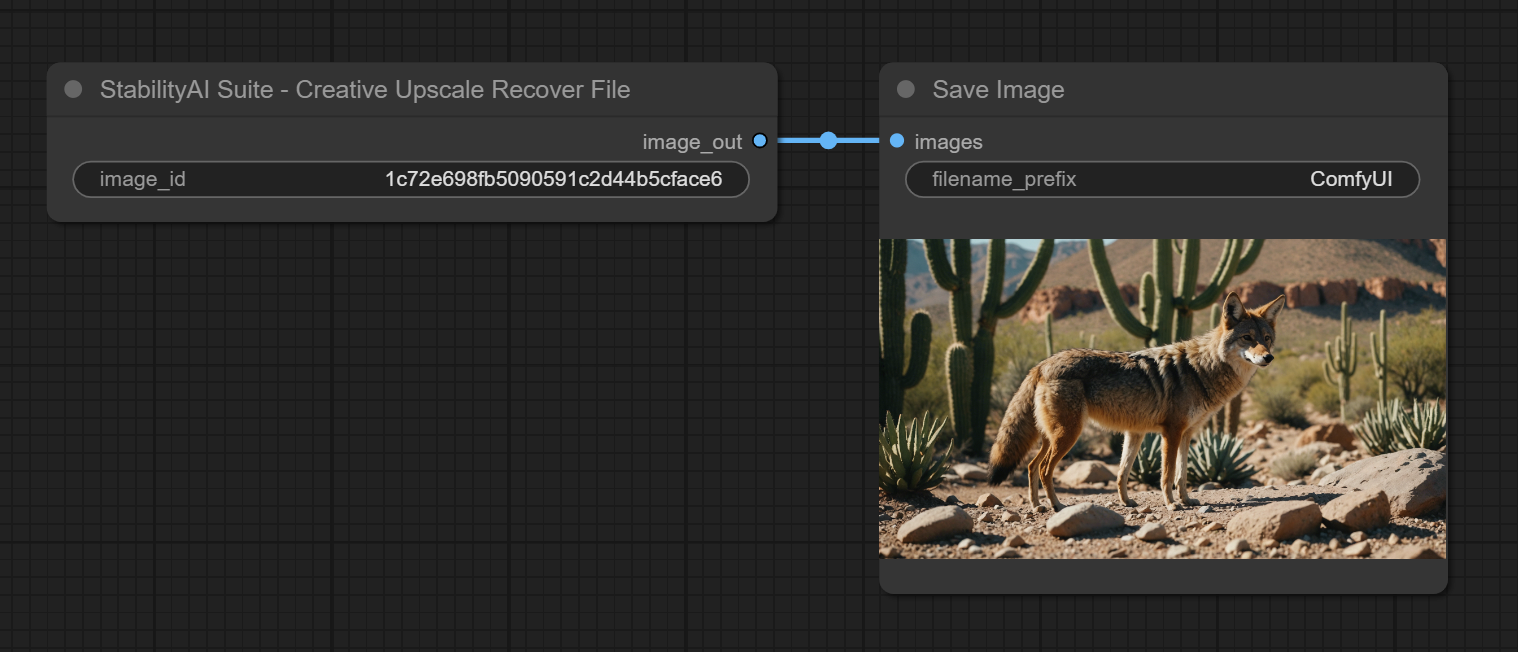Click the image_out output connector
This screenshot has height=652, width=1518.
(x=760, y=141)
